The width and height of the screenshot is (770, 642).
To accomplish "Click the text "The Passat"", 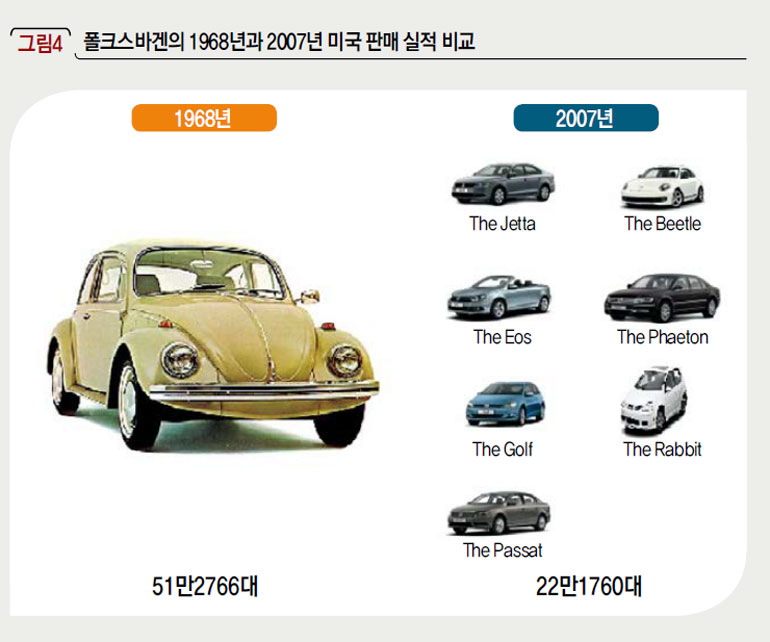I will pos(502,550).
